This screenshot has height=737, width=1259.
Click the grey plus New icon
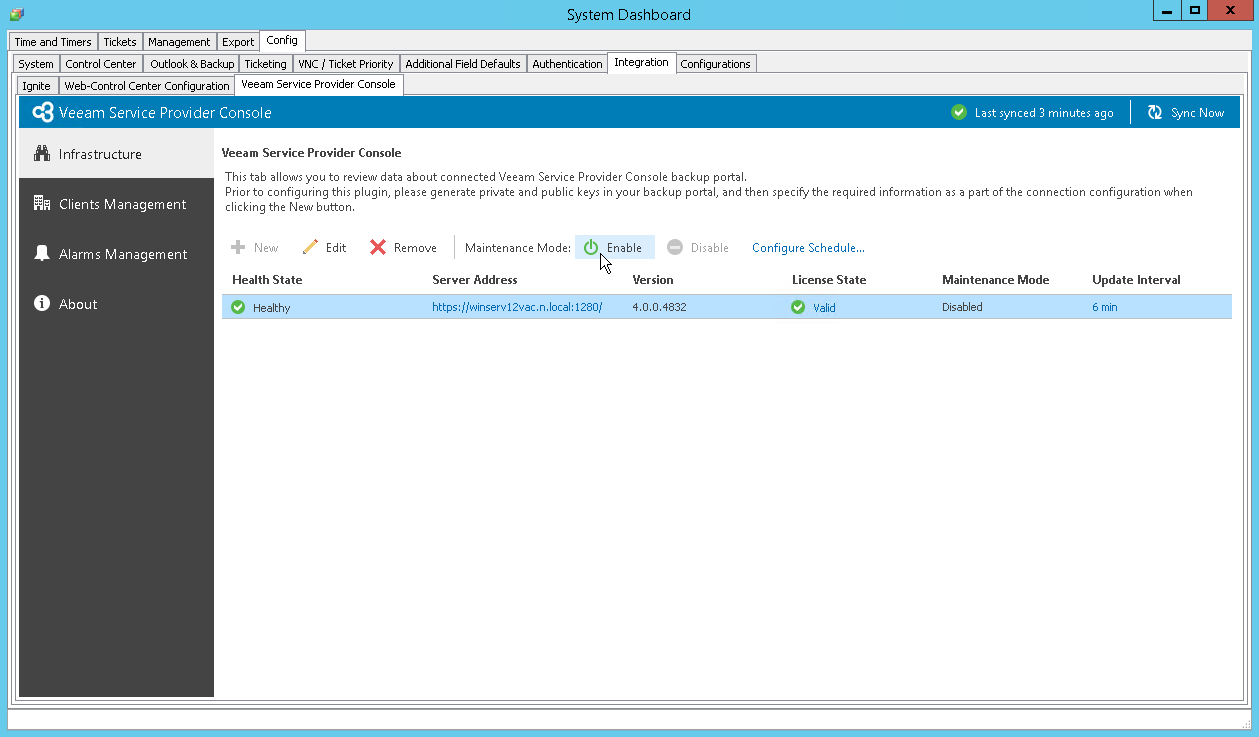coord(238,247)
